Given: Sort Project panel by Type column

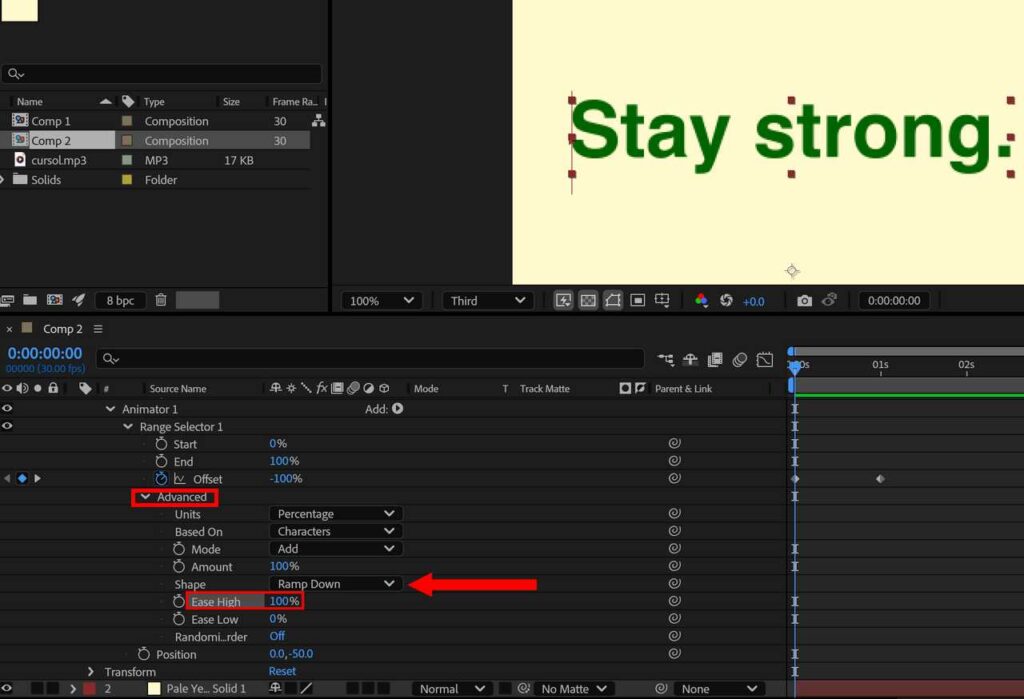Looking at the screenshot, I should (154, 101).
